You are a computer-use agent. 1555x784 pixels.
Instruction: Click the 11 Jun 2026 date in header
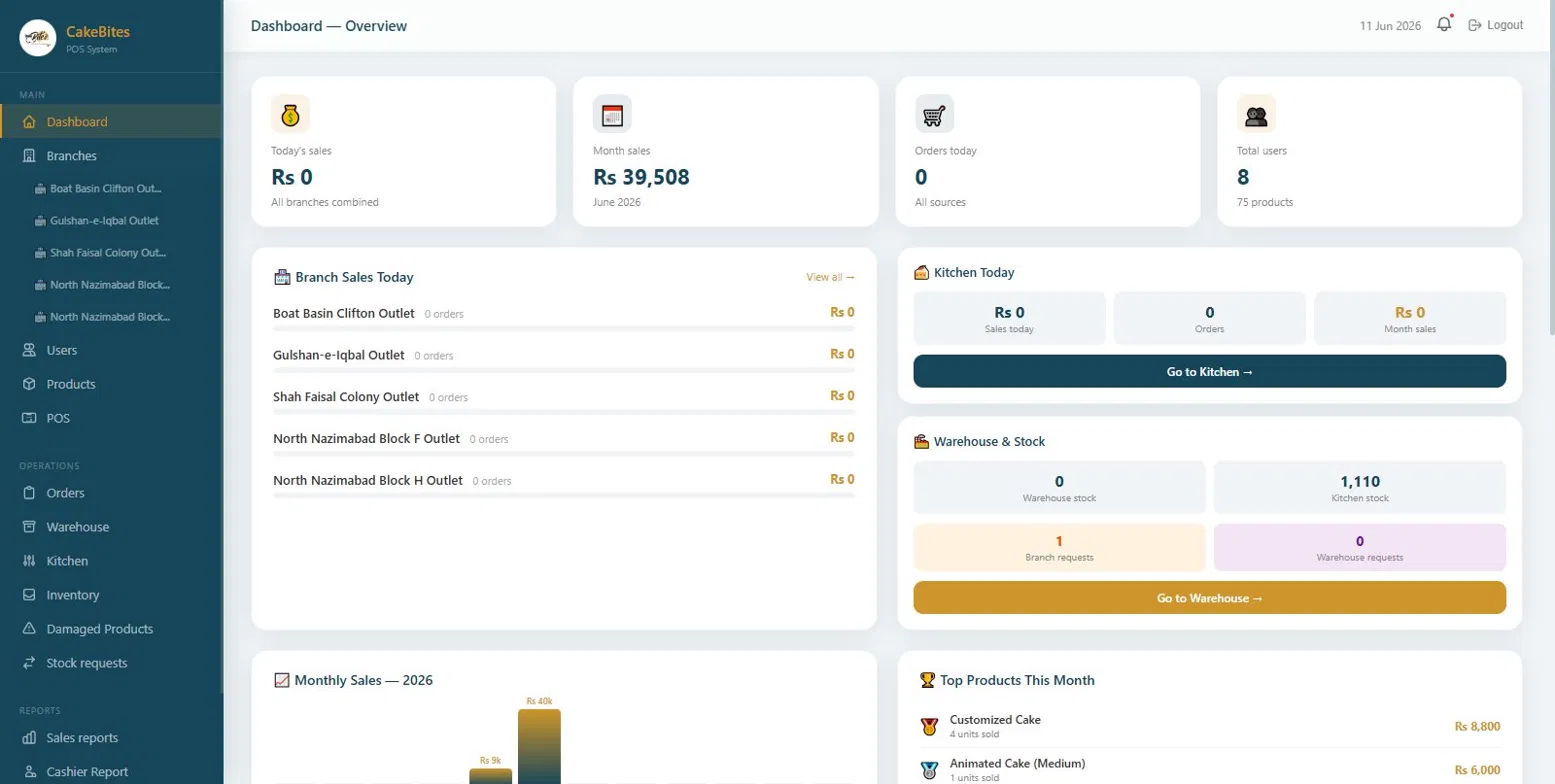(1390, 25)
